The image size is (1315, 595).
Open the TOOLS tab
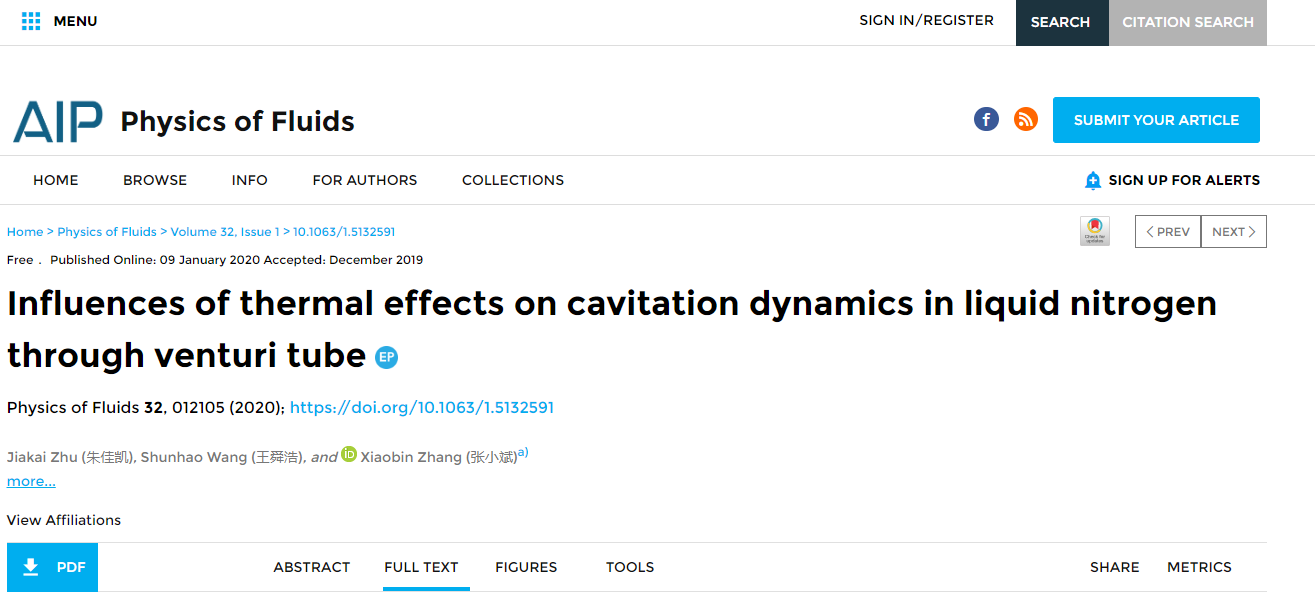click(x=630, y=567)
